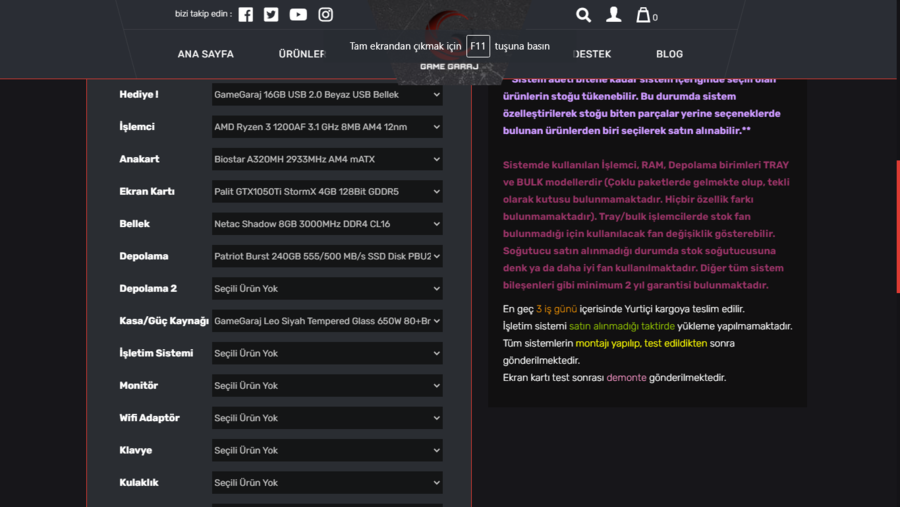
Task: Expand the İşlemci dropdown with AMD Ryzen 3
Action: point(327,127)
